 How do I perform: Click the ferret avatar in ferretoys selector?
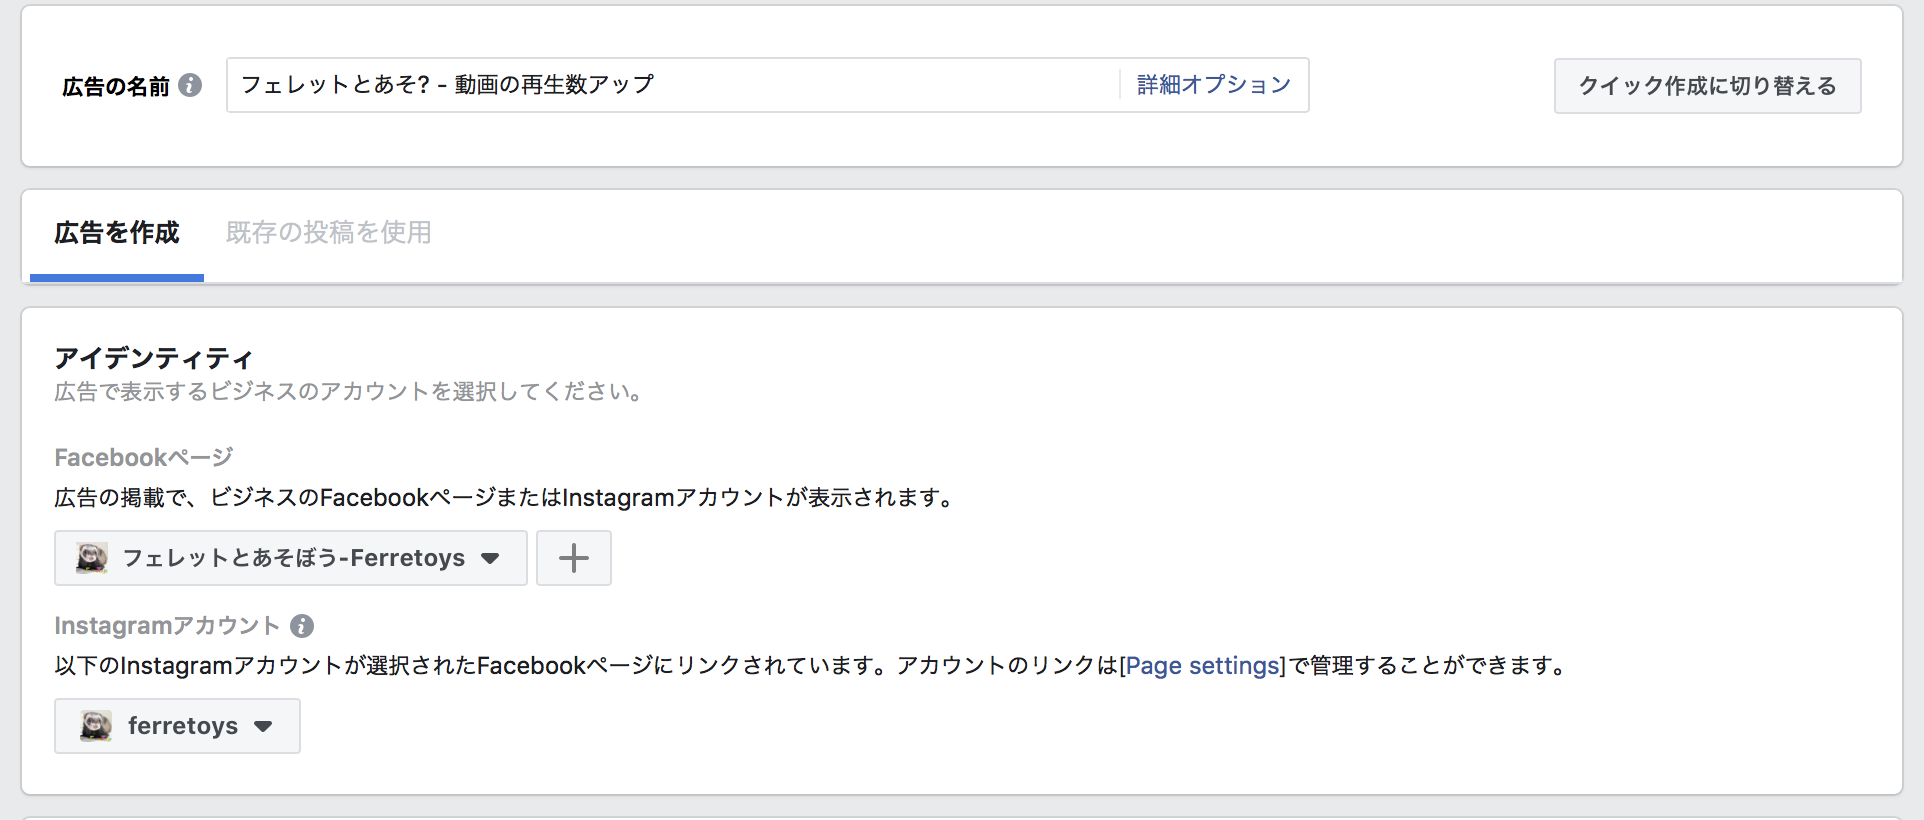(96, 726)
